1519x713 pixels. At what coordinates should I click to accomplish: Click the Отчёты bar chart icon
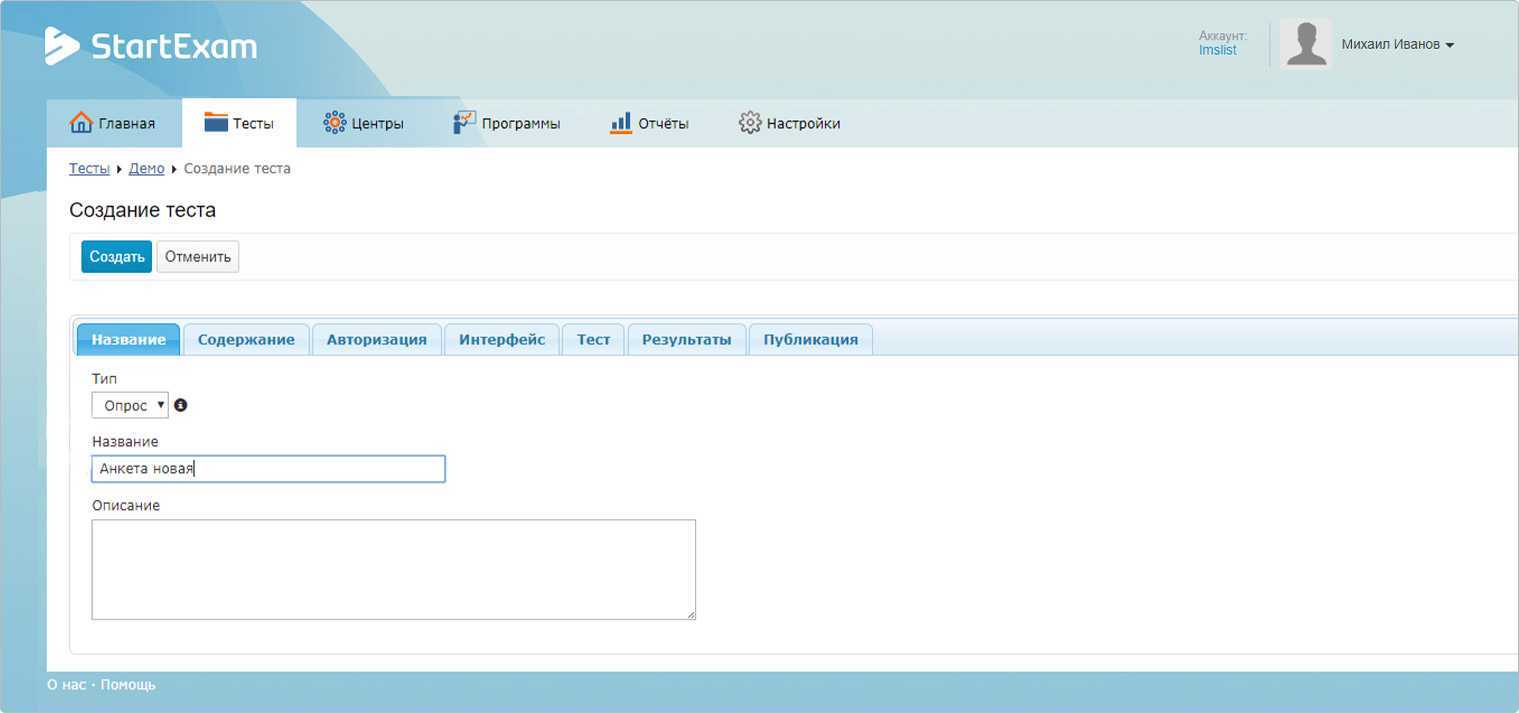621,123
